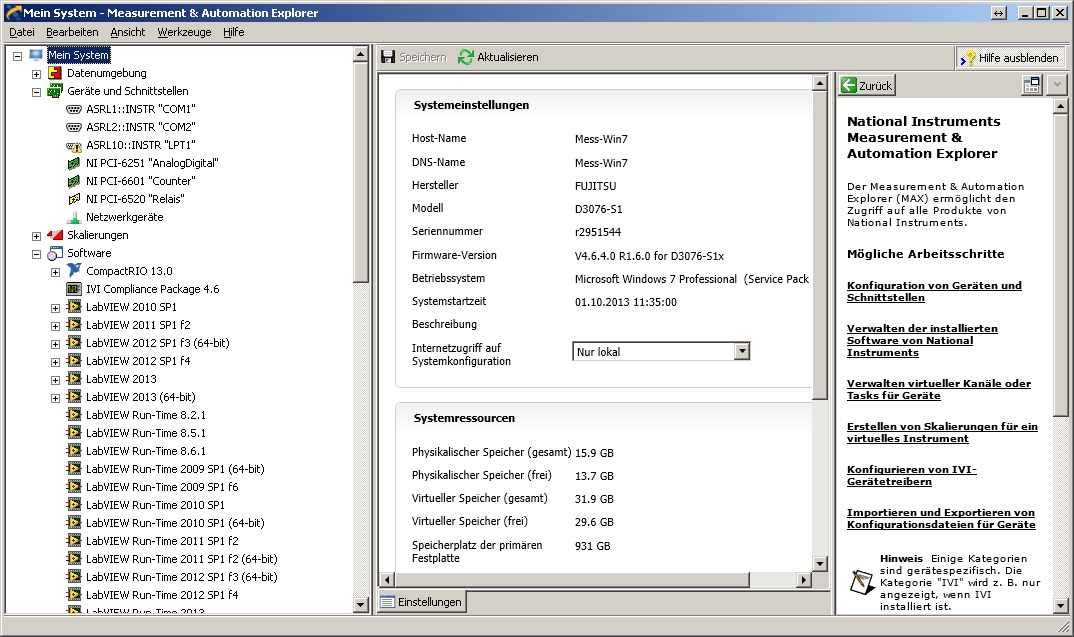
Task: Open the Internetzugriff Nur lokal dropdown
Action: (x=742, y=351)
